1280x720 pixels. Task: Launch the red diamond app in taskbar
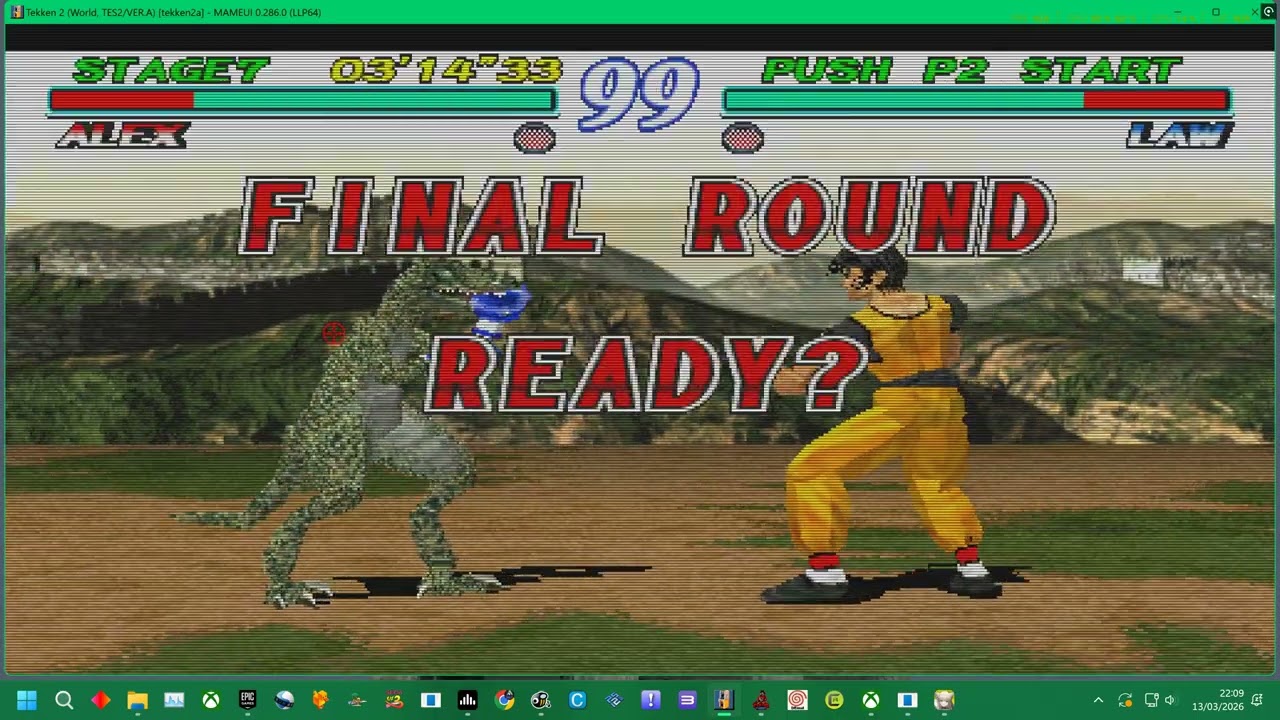coord(101,700)
